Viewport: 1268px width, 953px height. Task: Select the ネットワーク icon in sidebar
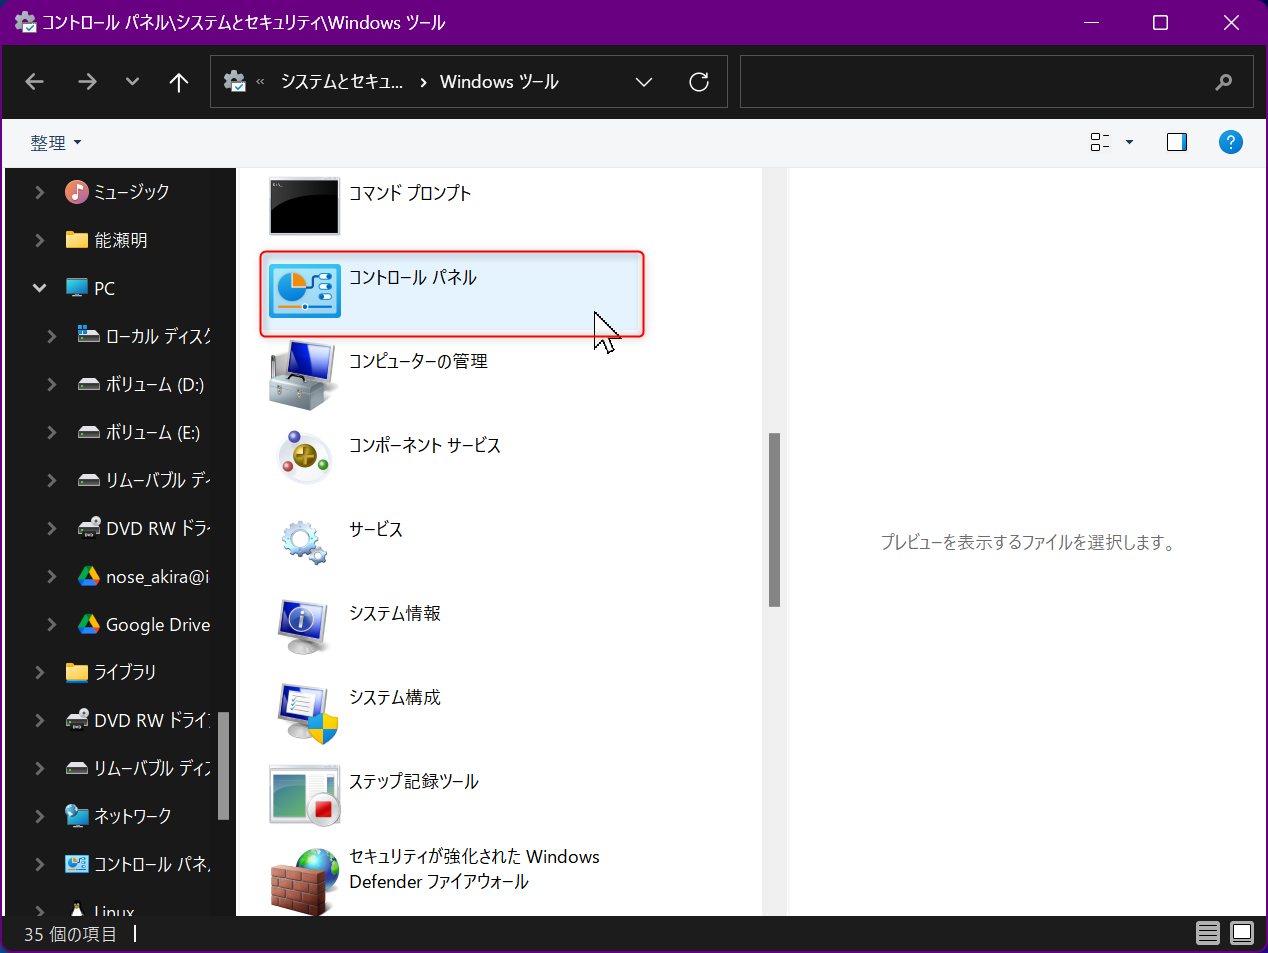(x=77, y=816)
